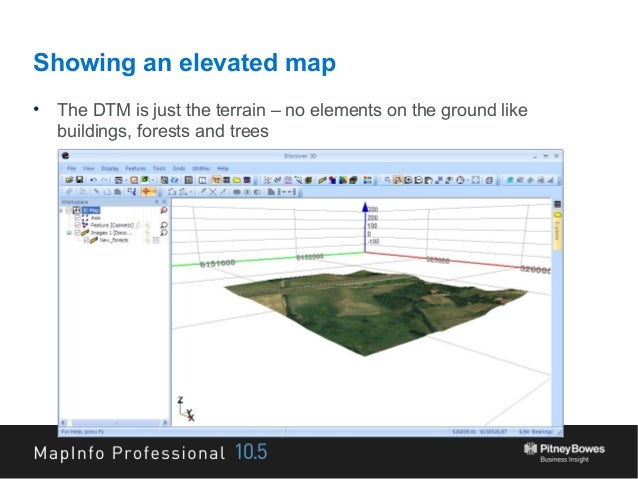The image size is (638, 479).
Task: Pin the Workspace panel with the pin button
Action: pyautogui.click(x=157, y=202)
